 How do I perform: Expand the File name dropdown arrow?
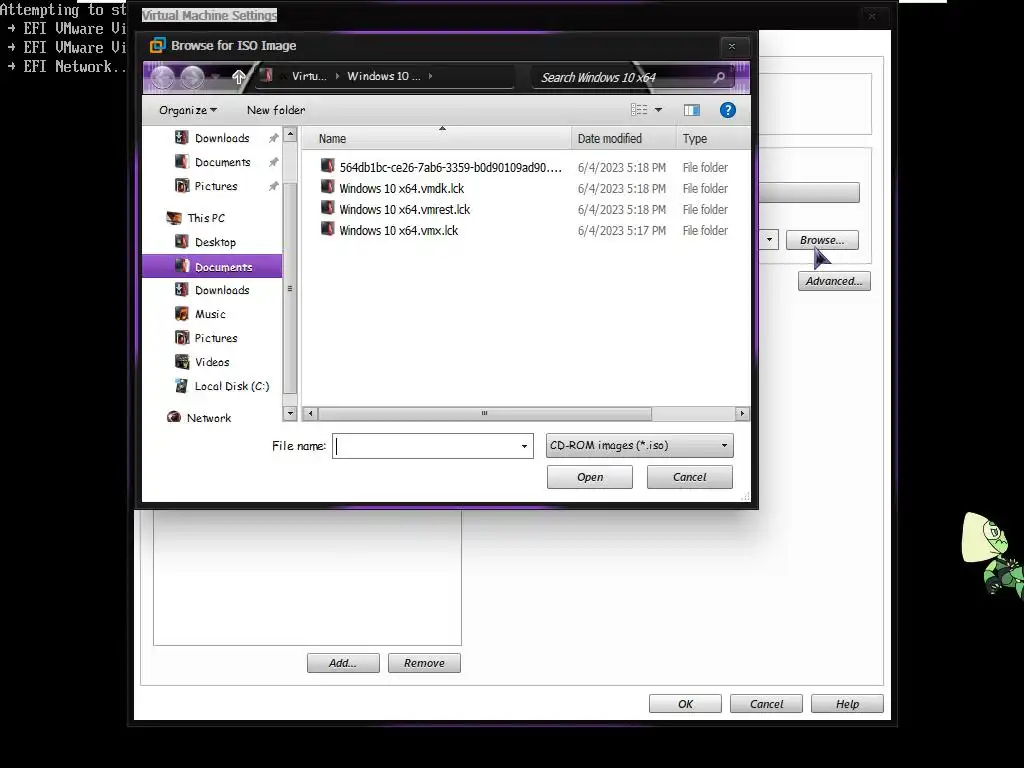coord(524,446)
